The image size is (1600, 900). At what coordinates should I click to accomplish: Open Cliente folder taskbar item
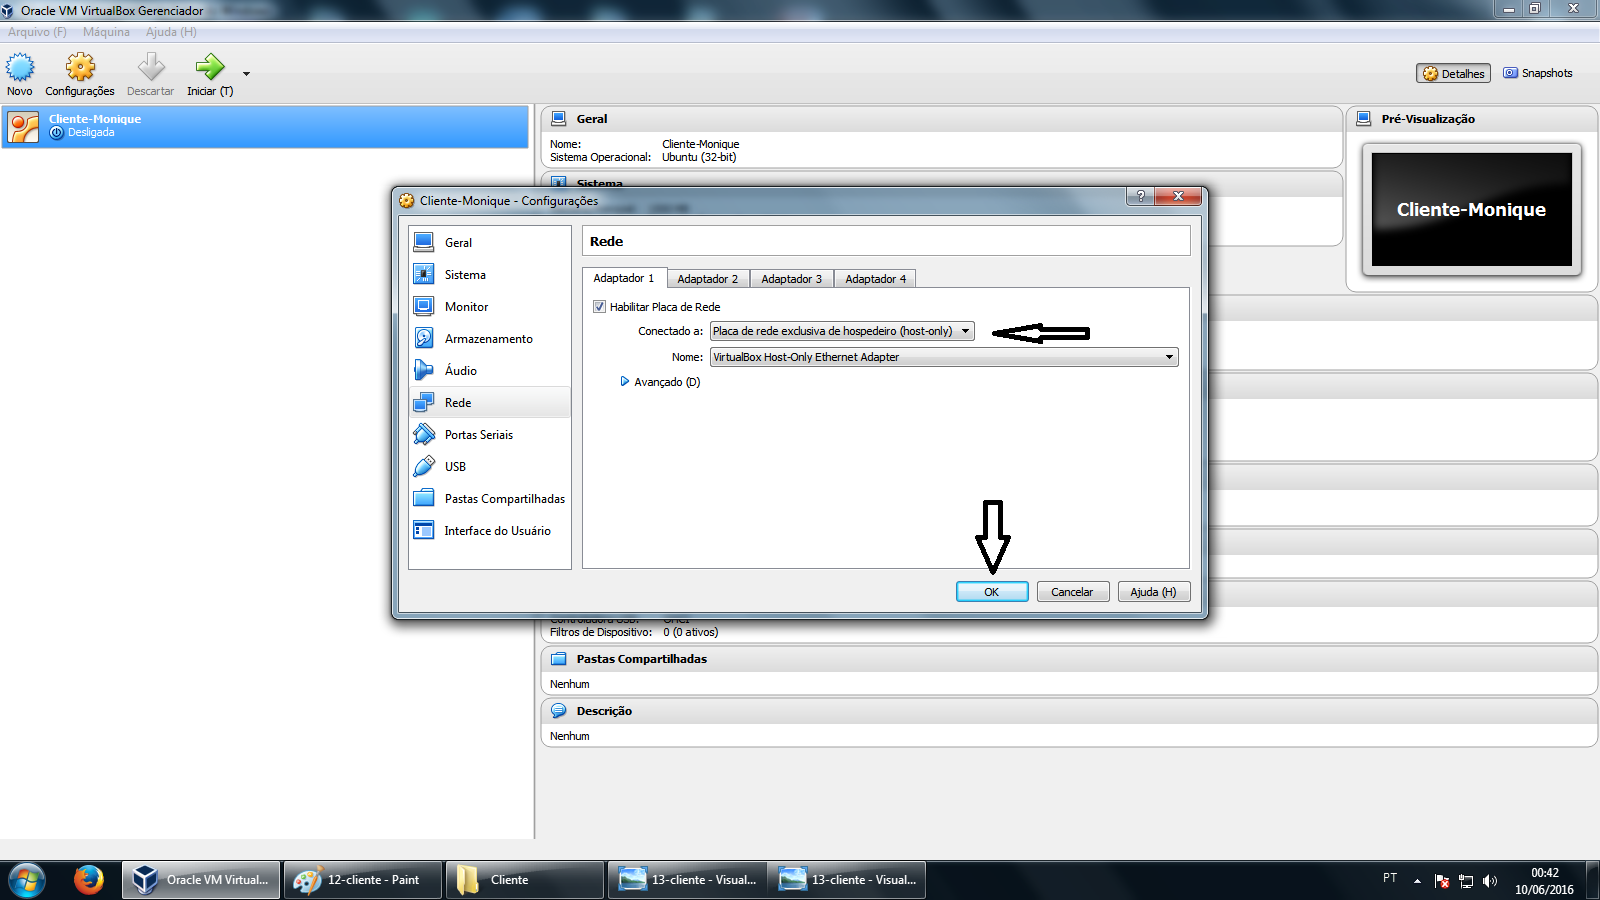524,880
